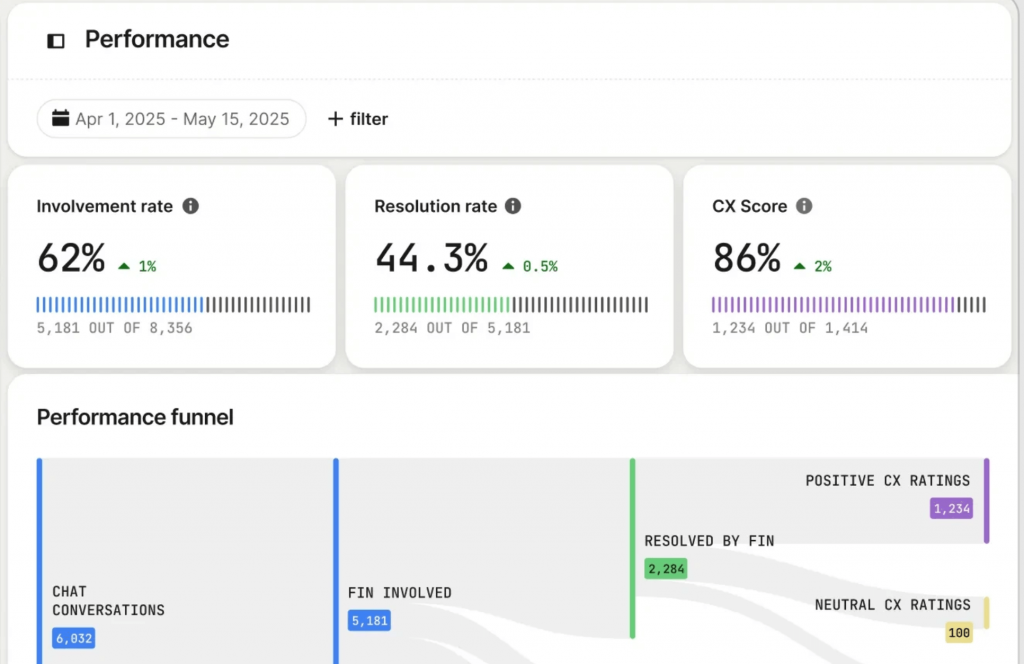Click the 2,284 RESOLVED BY FIN badge

(x=663, y=568)
